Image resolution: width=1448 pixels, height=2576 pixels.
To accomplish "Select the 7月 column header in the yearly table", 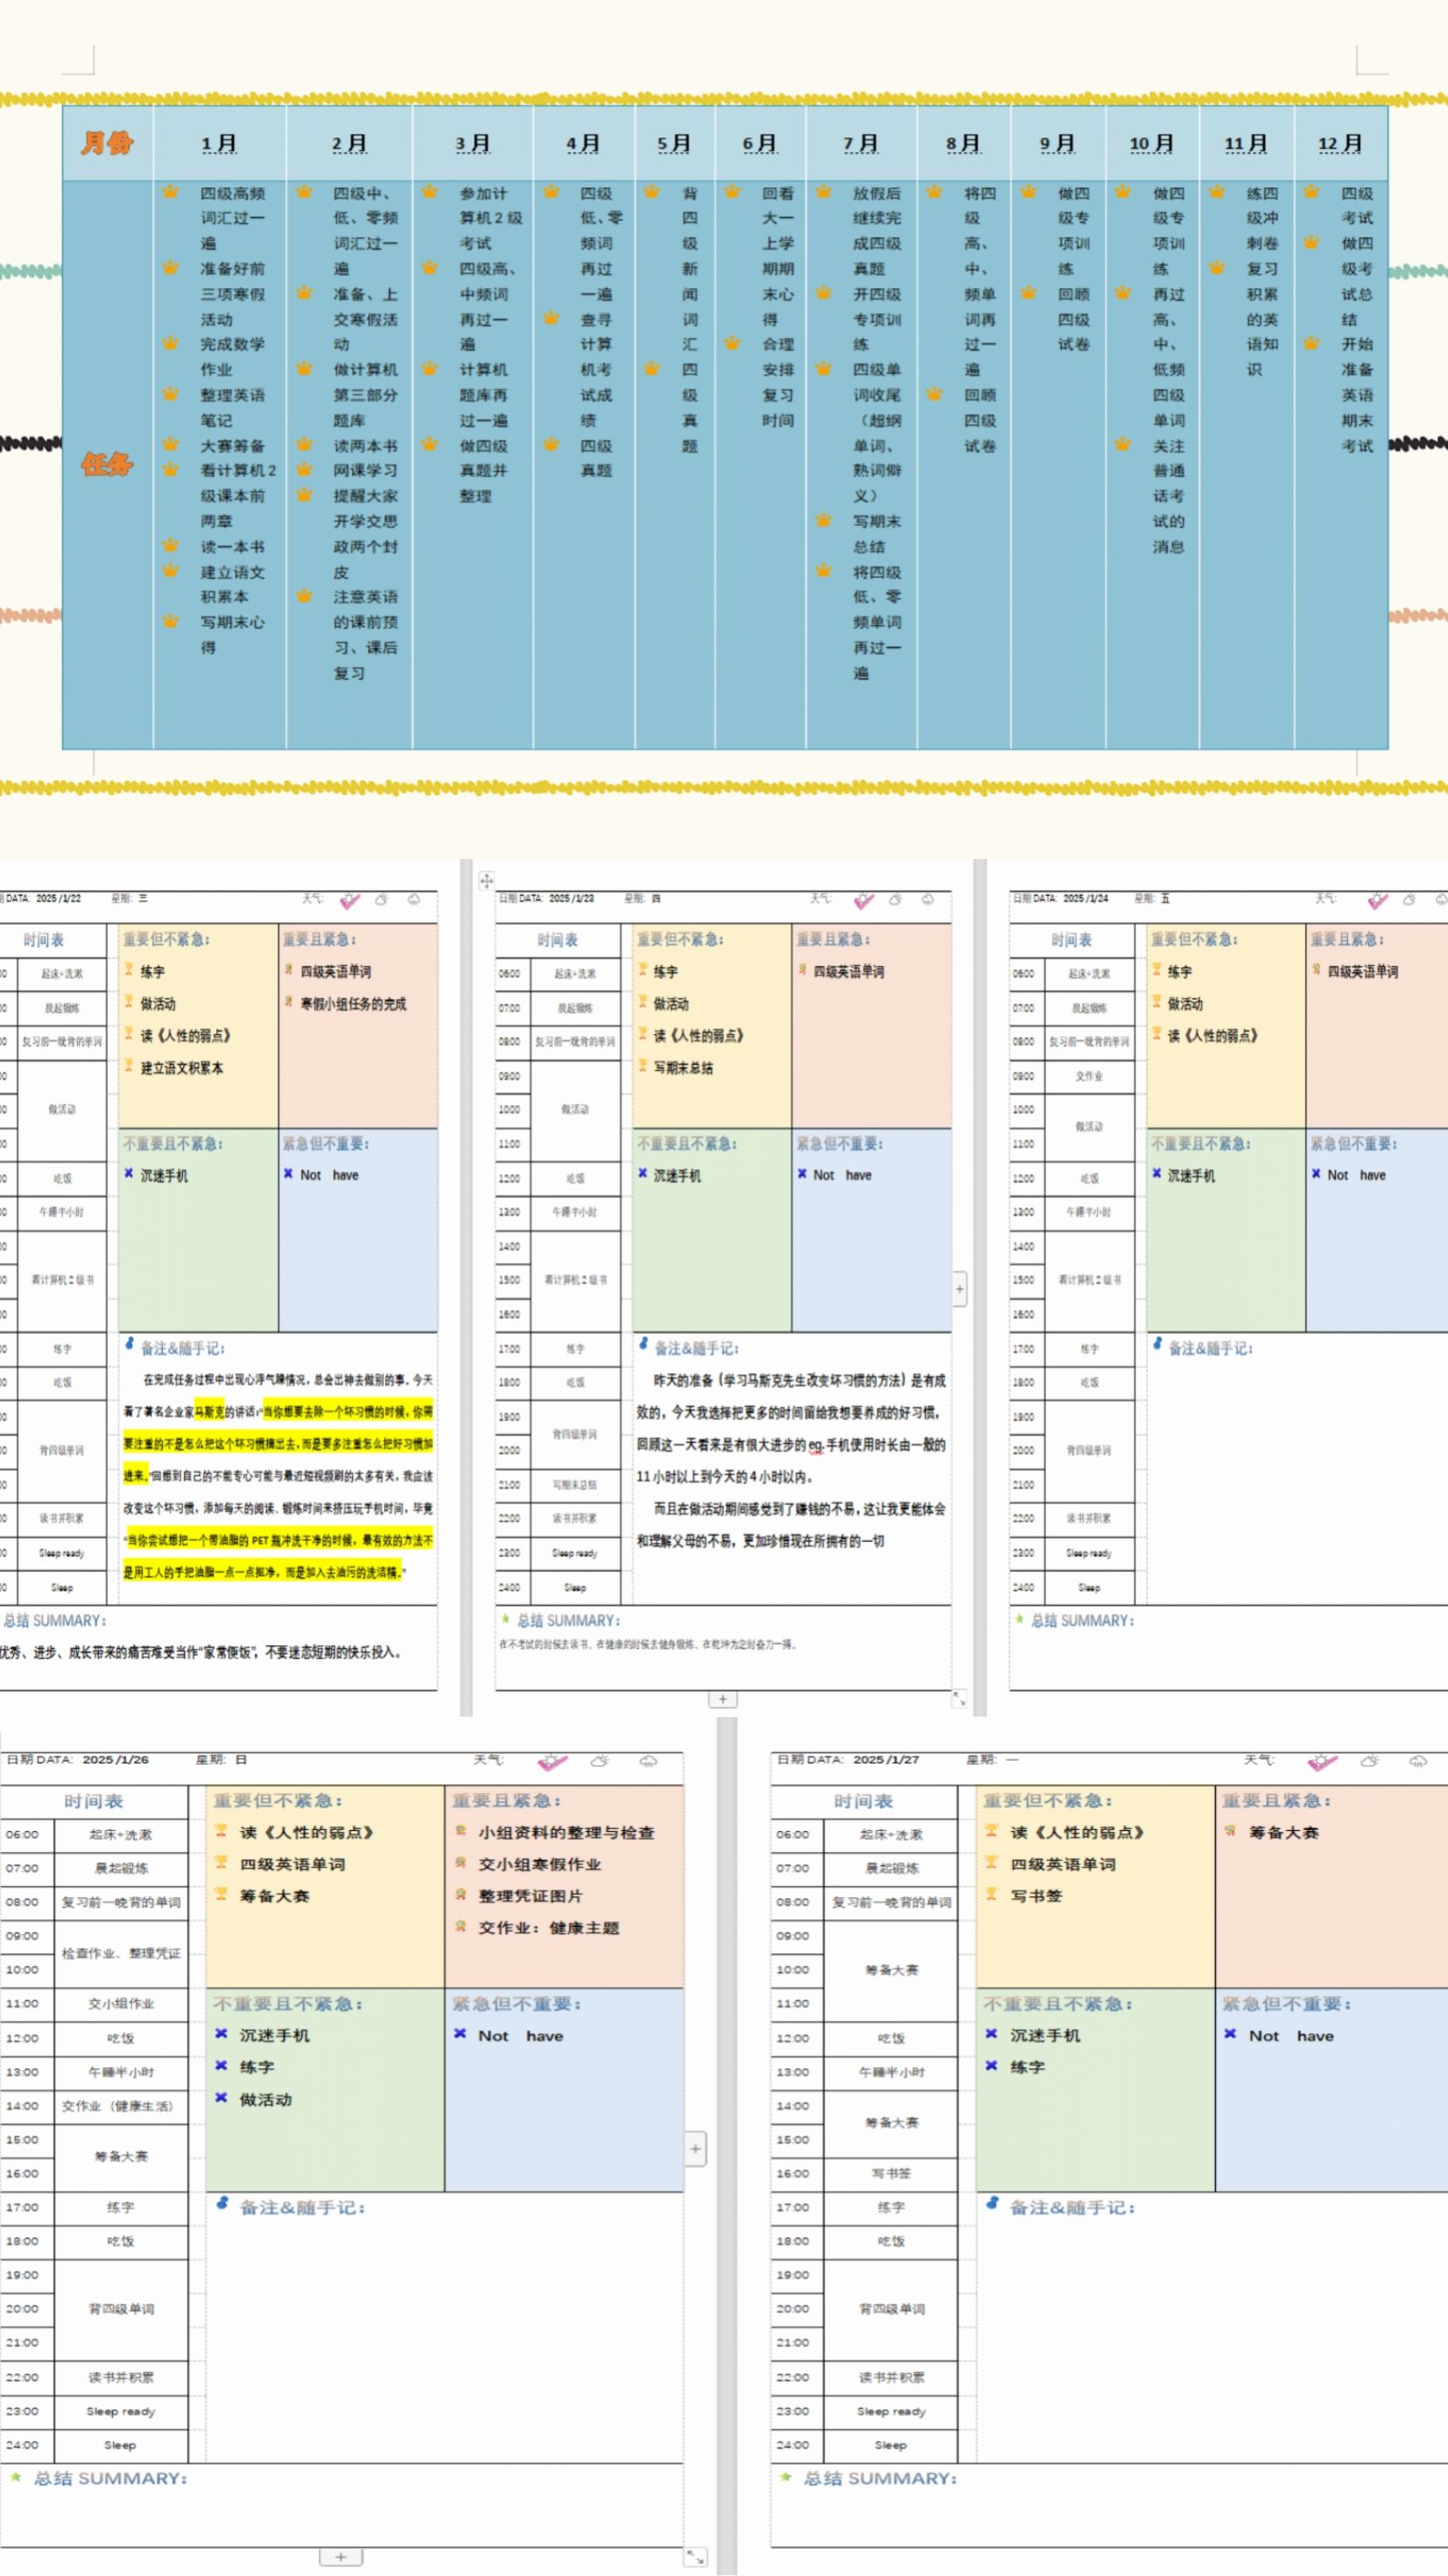I will pyautogui.click(x=860, y=143).
